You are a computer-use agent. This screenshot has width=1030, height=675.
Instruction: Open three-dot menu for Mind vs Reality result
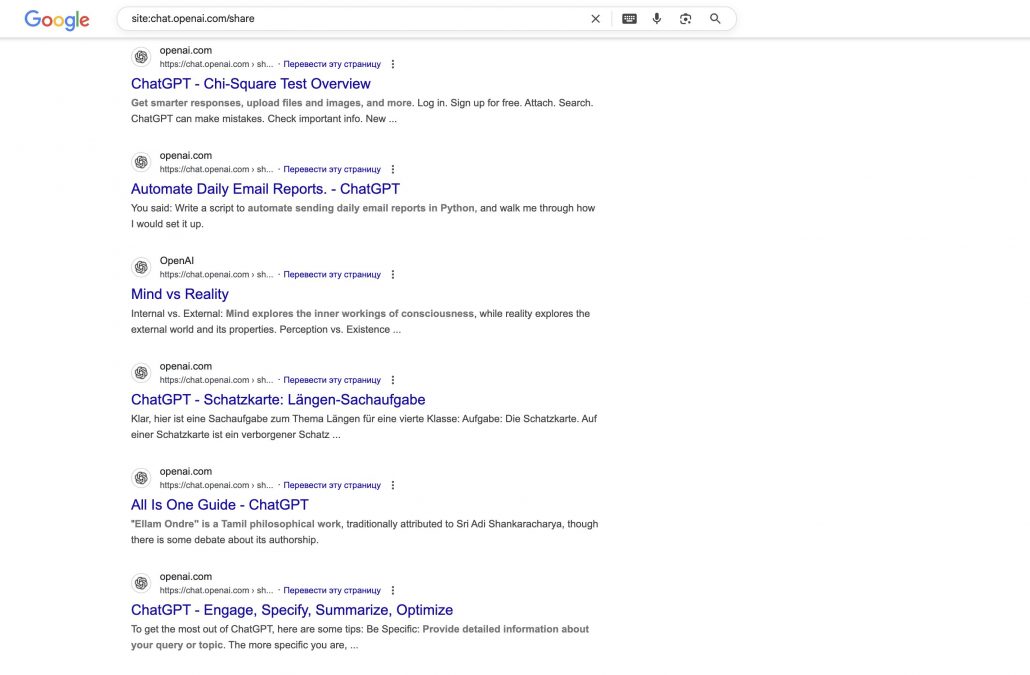(x=393, y=274)
